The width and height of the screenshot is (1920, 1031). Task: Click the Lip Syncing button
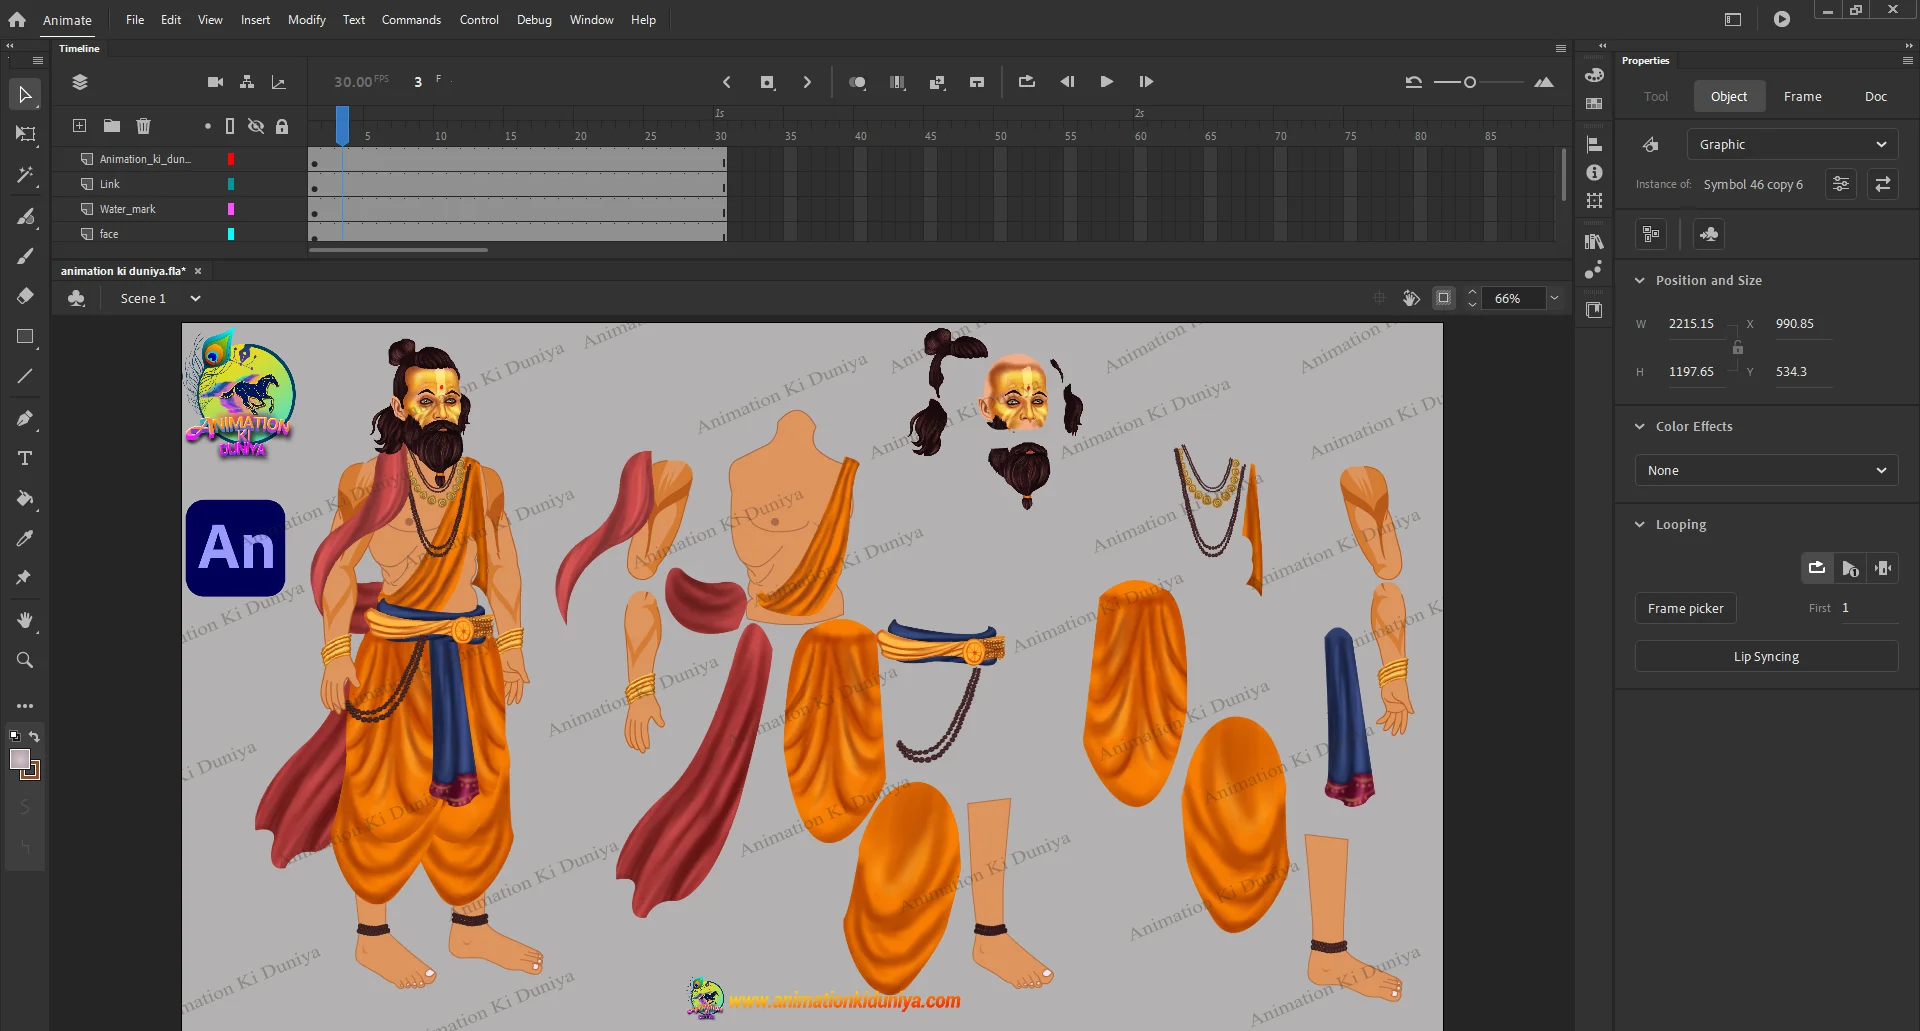(x=1766, y=657)
